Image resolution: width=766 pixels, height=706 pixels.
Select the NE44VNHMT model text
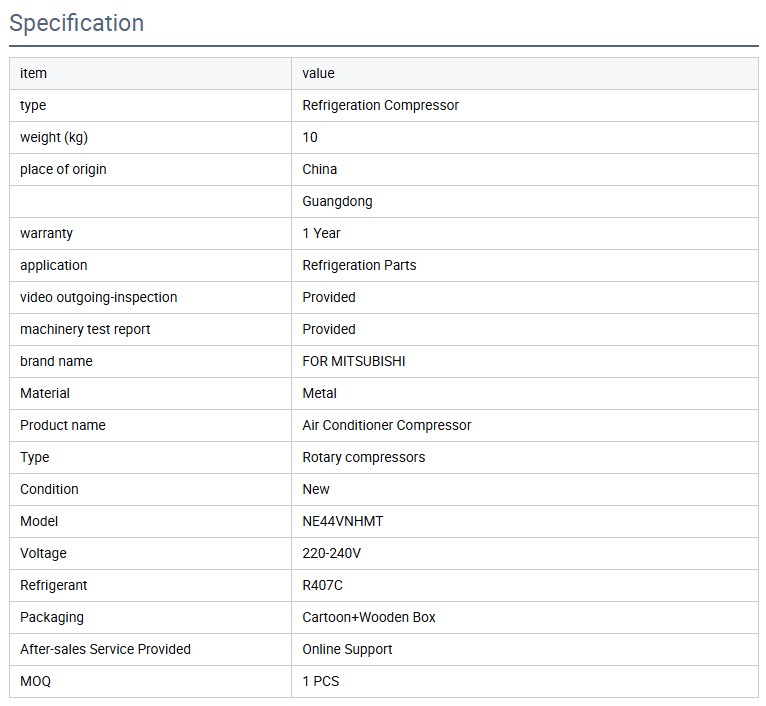(342, 521)
